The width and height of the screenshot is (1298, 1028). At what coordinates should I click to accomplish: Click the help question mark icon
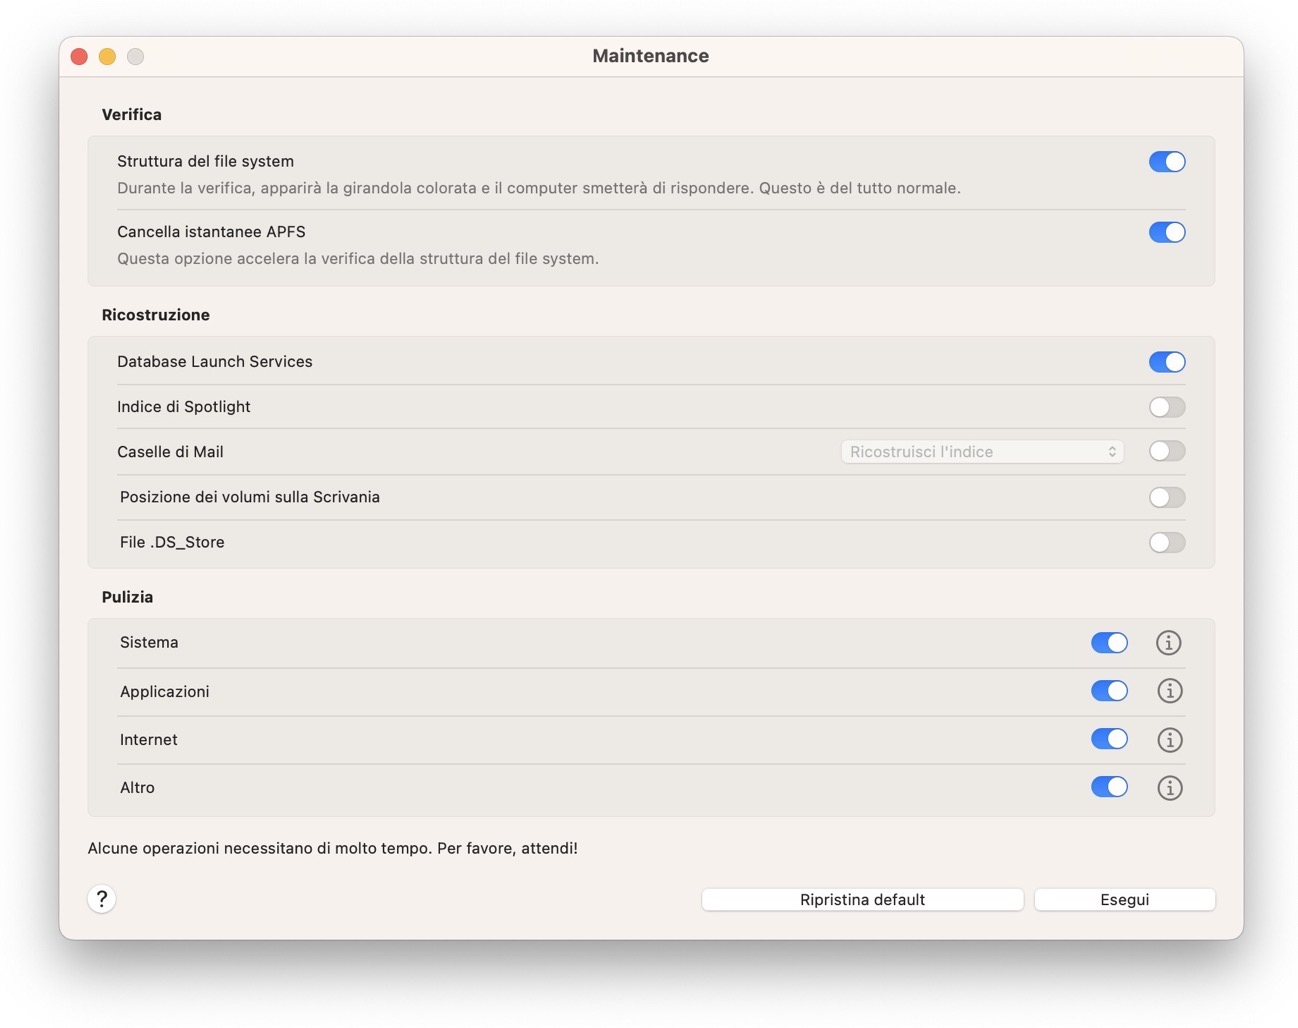pos(101,899)
